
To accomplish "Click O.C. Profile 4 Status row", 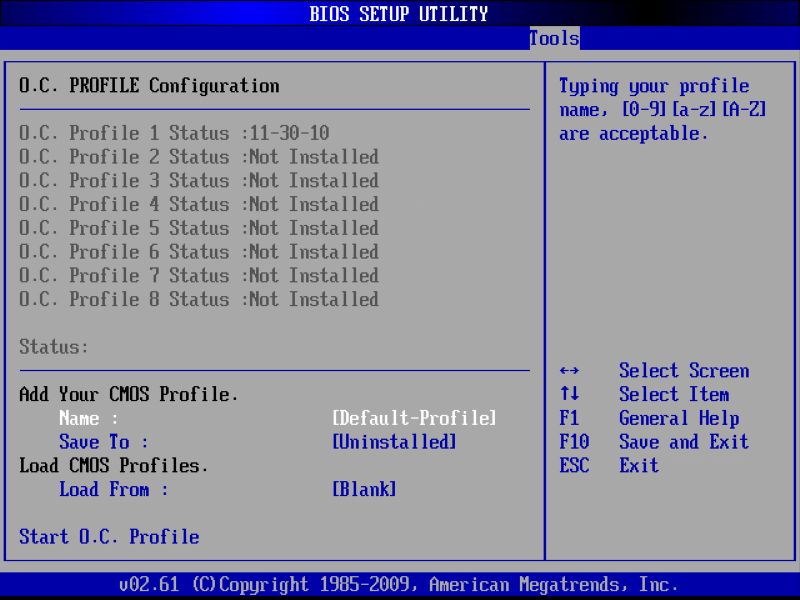I will click(x=199, y=204).
